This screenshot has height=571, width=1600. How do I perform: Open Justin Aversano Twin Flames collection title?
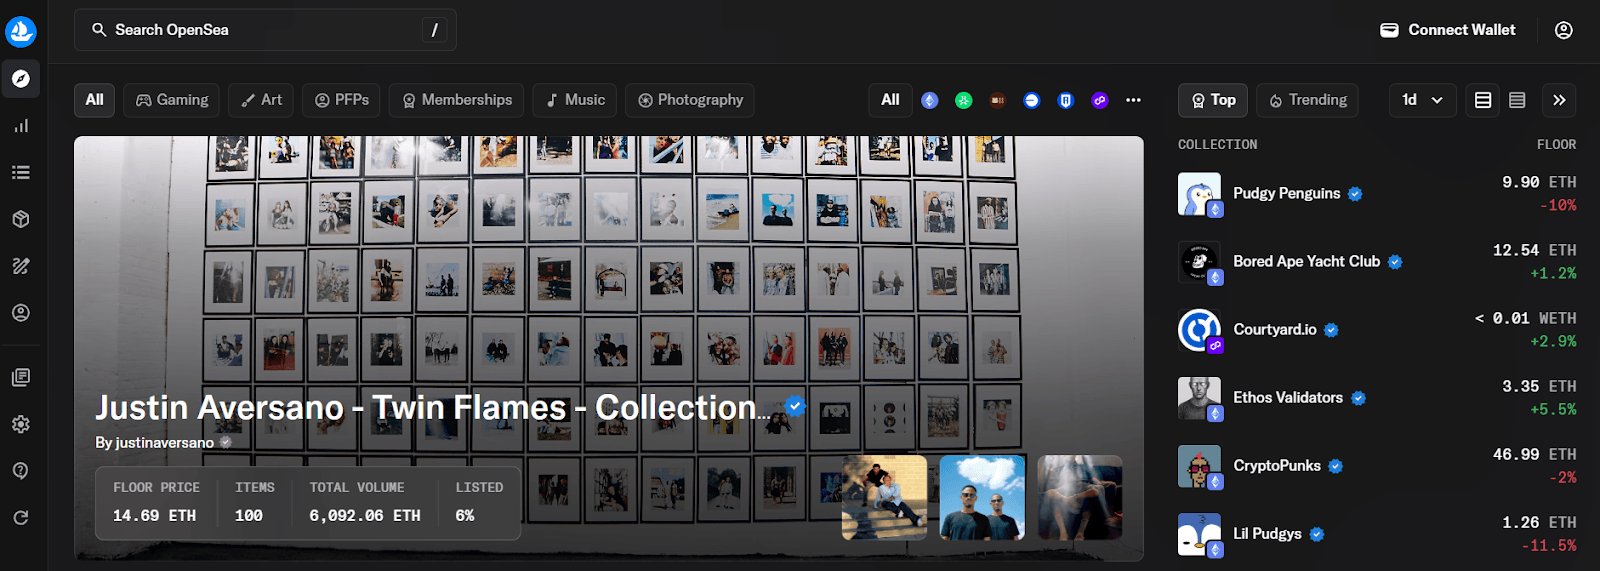(433, 407)
